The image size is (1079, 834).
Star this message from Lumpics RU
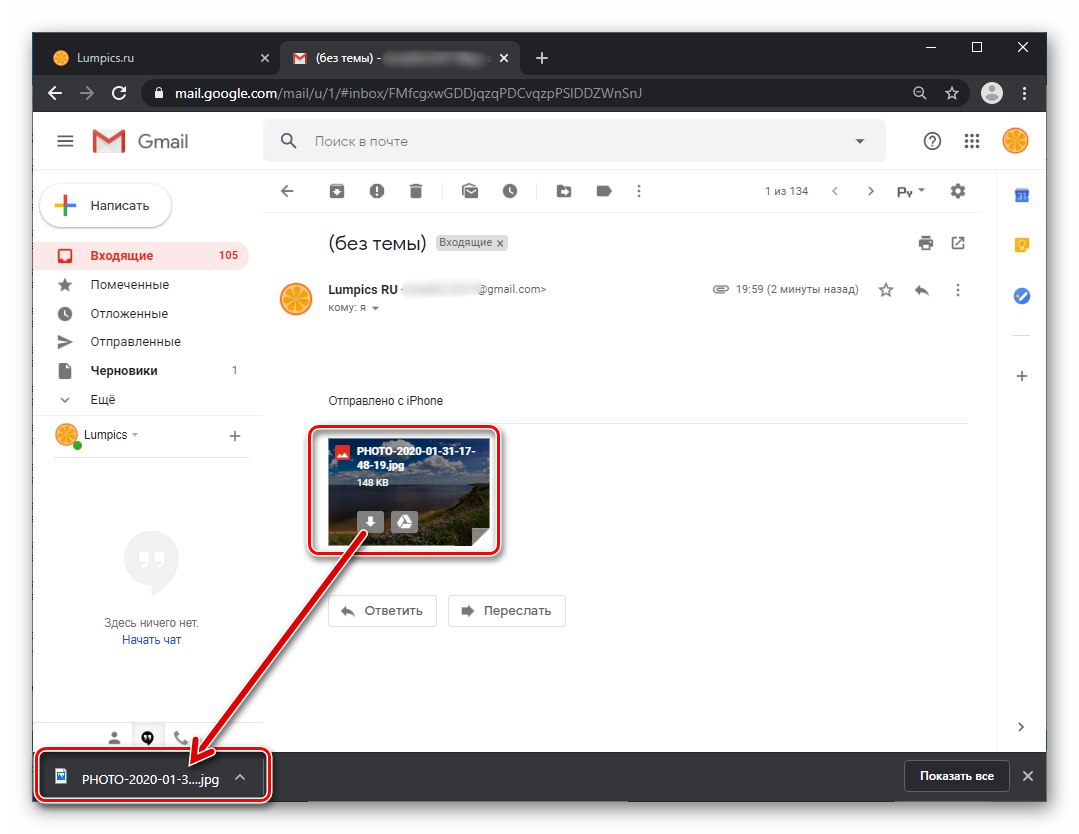click(886, 290)
